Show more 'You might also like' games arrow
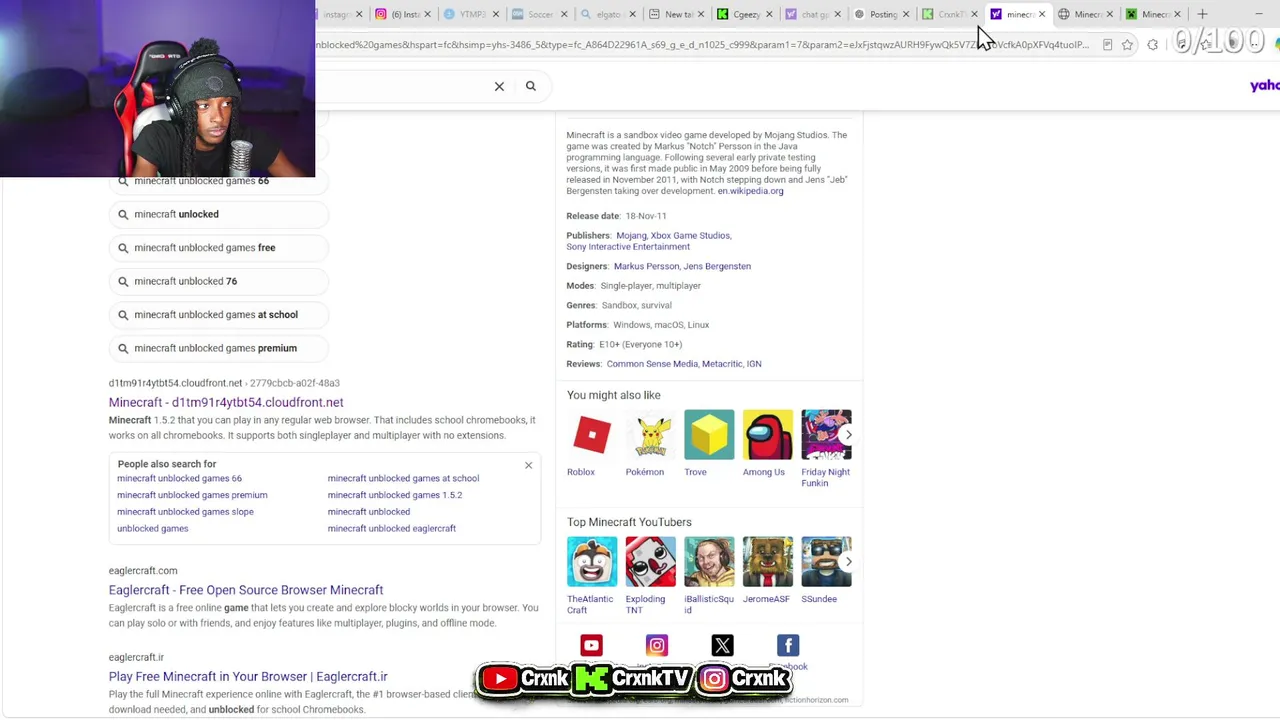1280x720 pixels. [x=848, y=435]
